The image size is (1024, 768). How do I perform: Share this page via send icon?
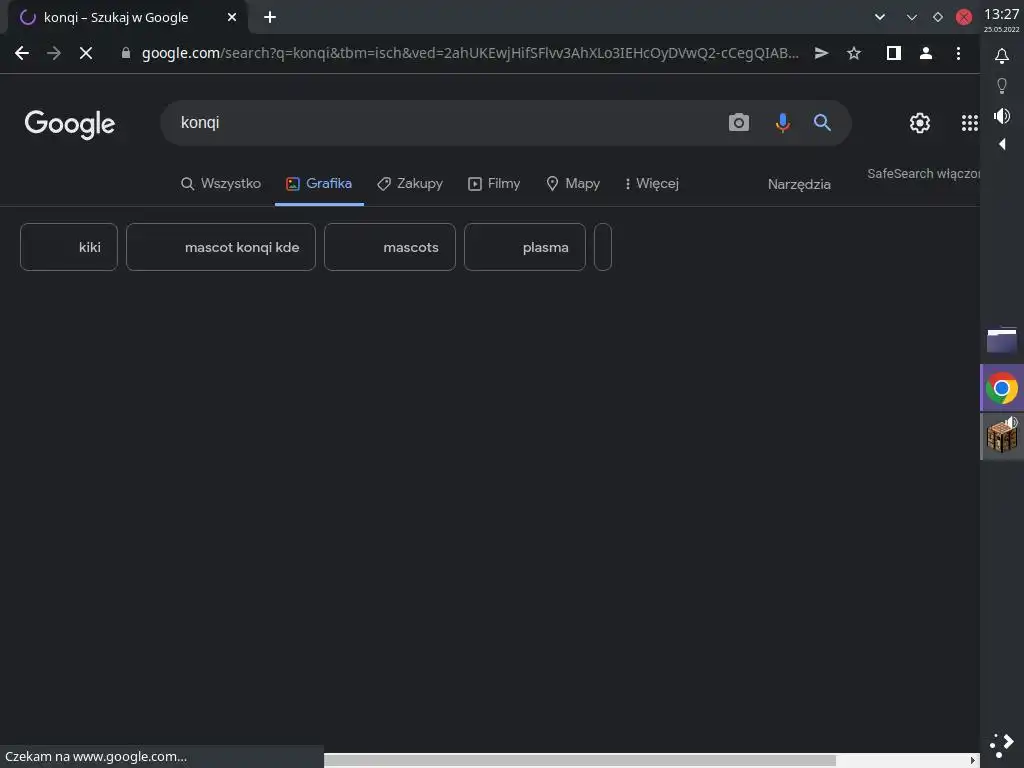822,53
